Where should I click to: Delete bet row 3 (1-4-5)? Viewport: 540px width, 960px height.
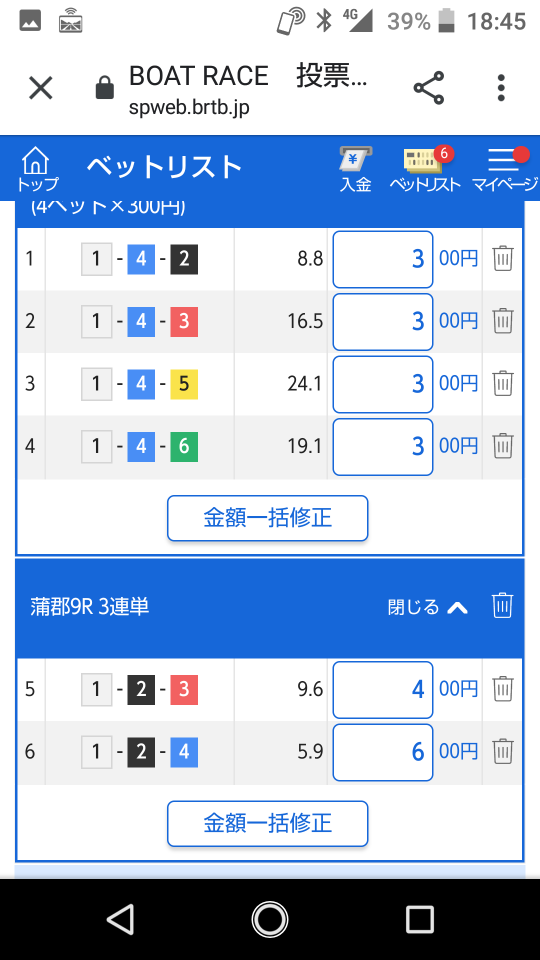click(503, 383)
